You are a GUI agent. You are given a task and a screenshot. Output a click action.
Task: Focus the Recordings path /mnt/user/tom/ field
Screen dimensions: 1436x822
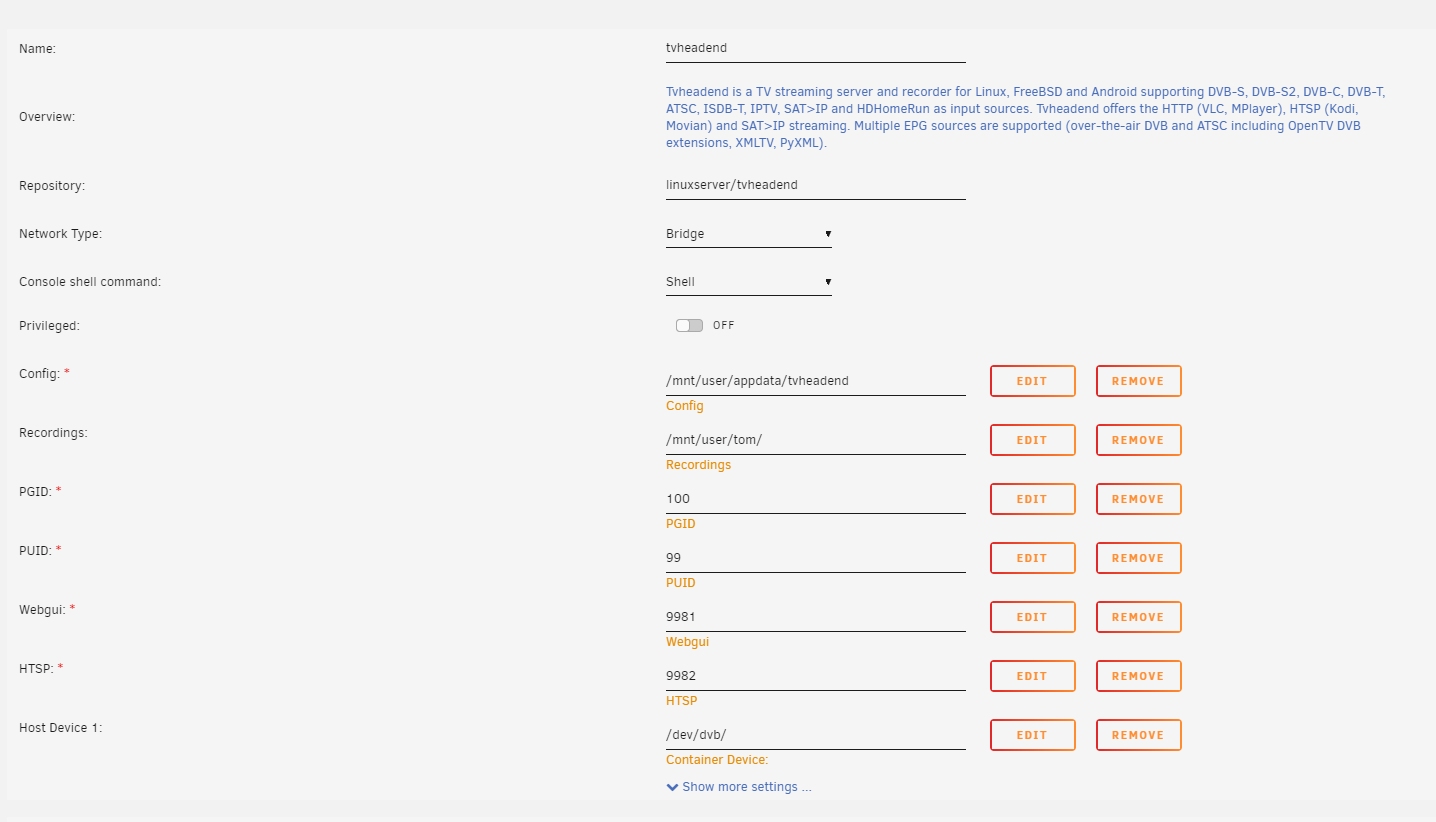pyautogui.click(x=816, y=440)
